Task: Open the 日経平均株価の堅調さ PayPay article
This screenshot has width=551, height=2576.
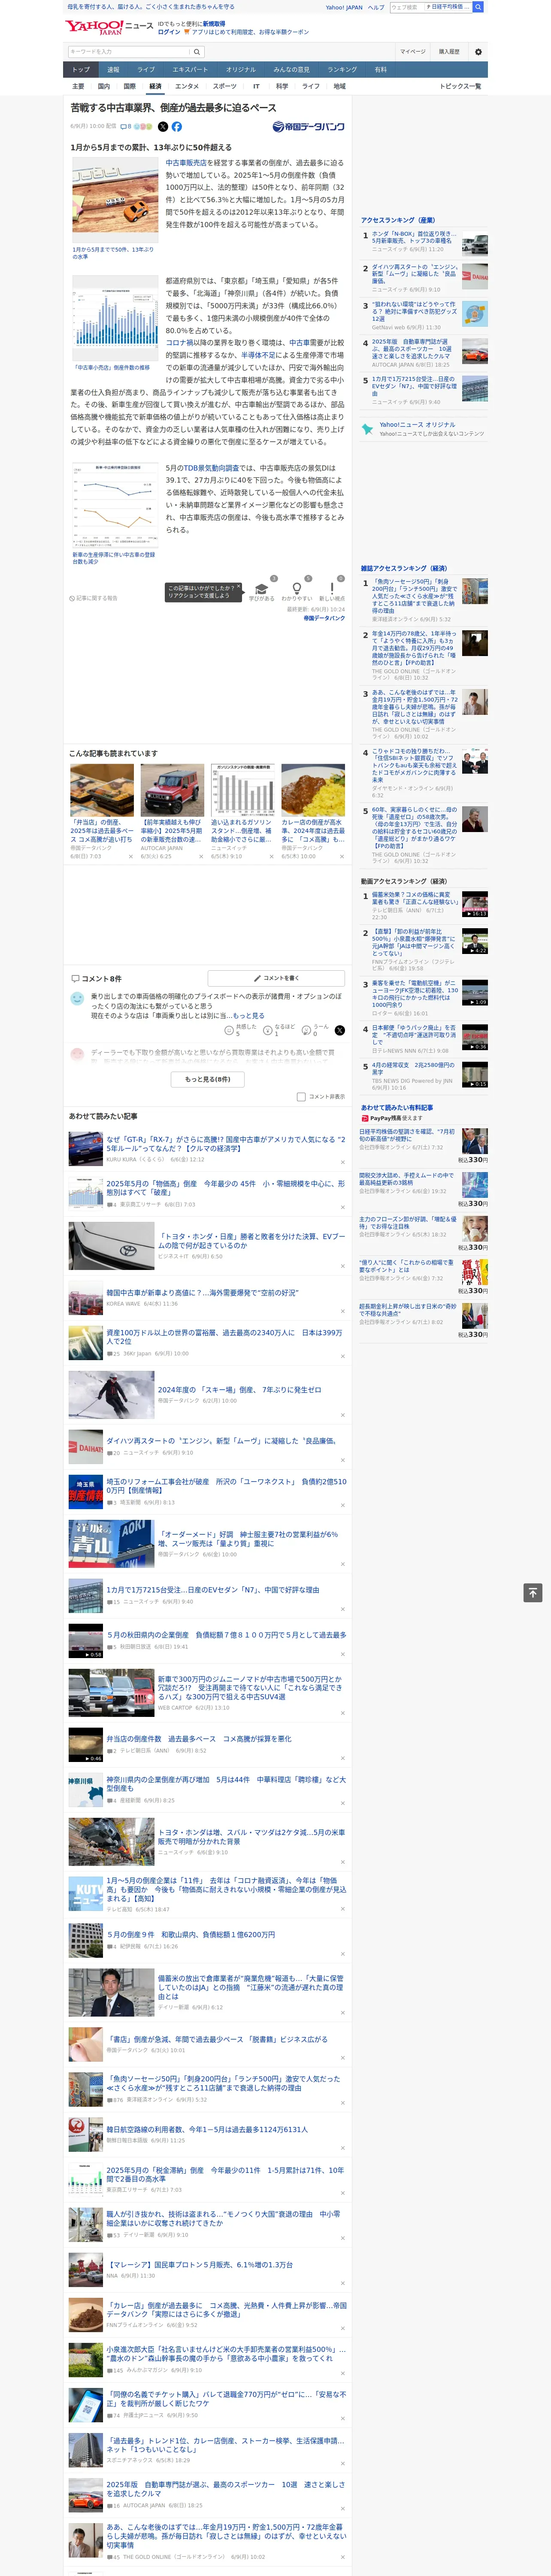Action: pyautogui.click(x=407, y=1135)
